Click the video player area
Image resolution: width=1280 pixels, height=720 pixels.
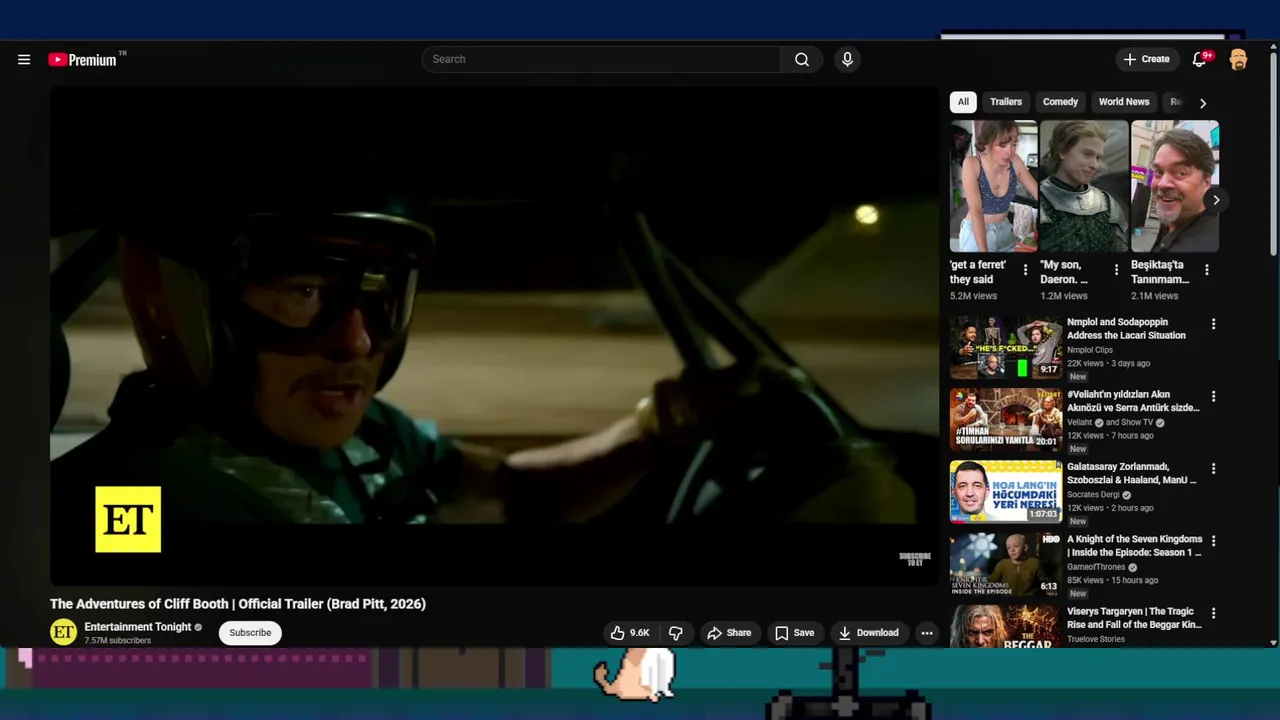[x=495, y=335]
